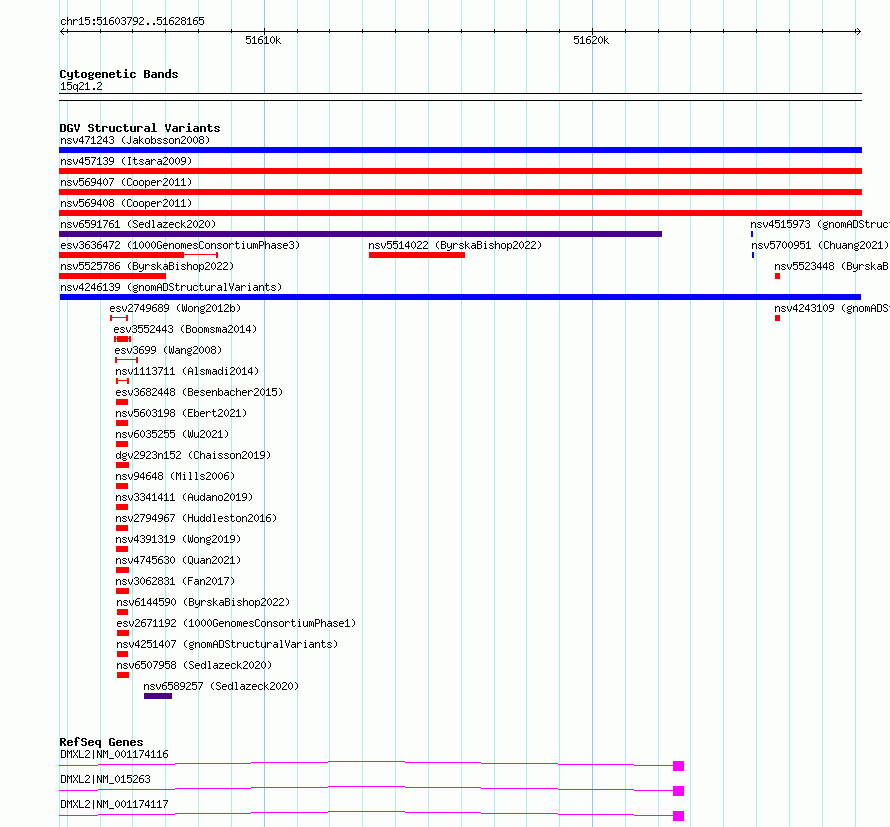Open DMXL2|NM_001174117 gene label
Image resolution: width=890 pixels, height=827 pixels.
click(114, 804)
